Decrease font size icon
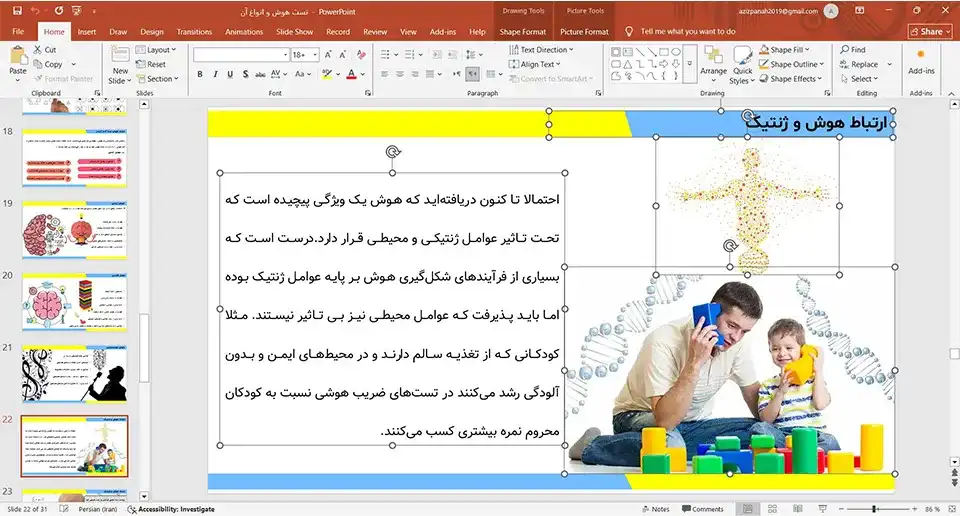960x516 pixels. 343,54
